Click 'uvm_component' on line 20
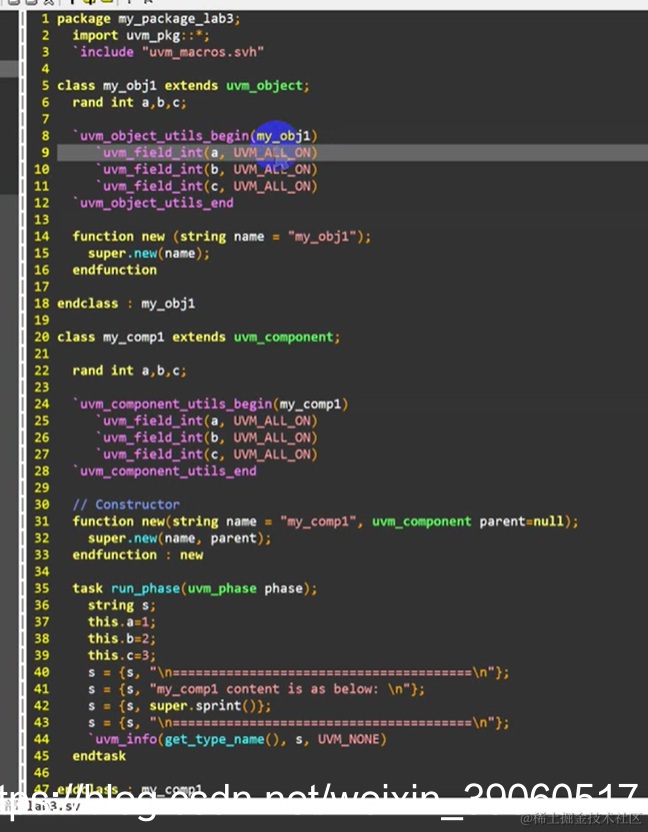Viewport: 648px width, 832px height. (x=283, y=337)
